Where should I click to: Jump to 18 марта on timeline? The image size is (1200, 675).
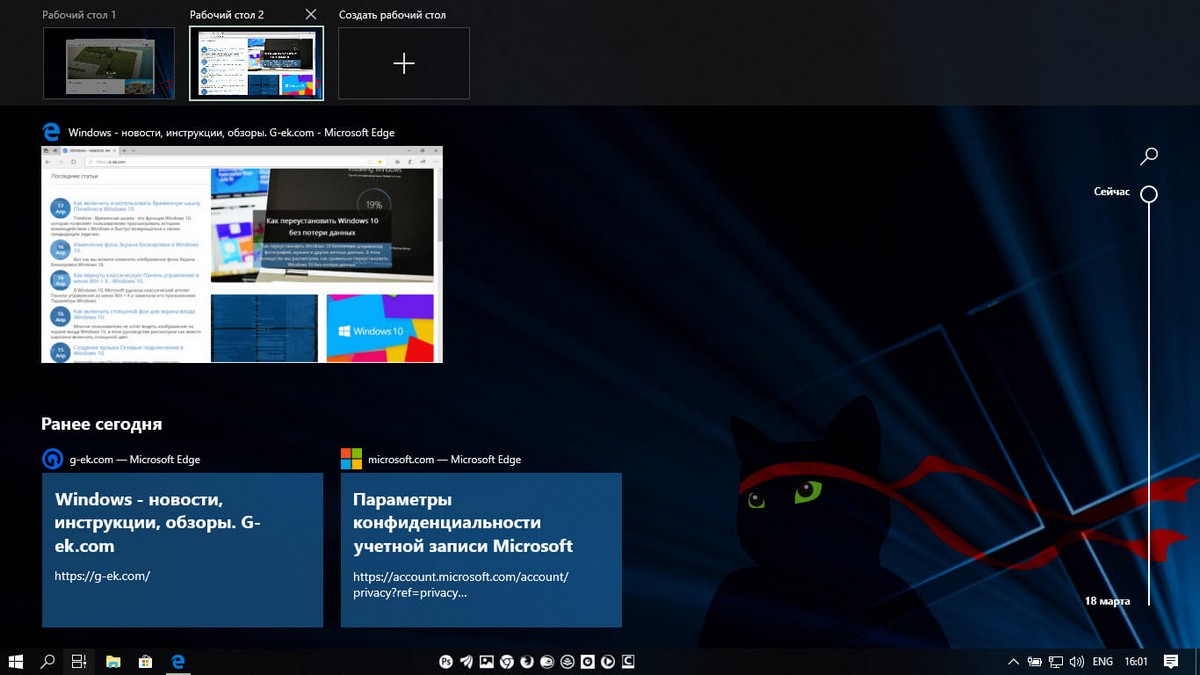click(1107, 601)
